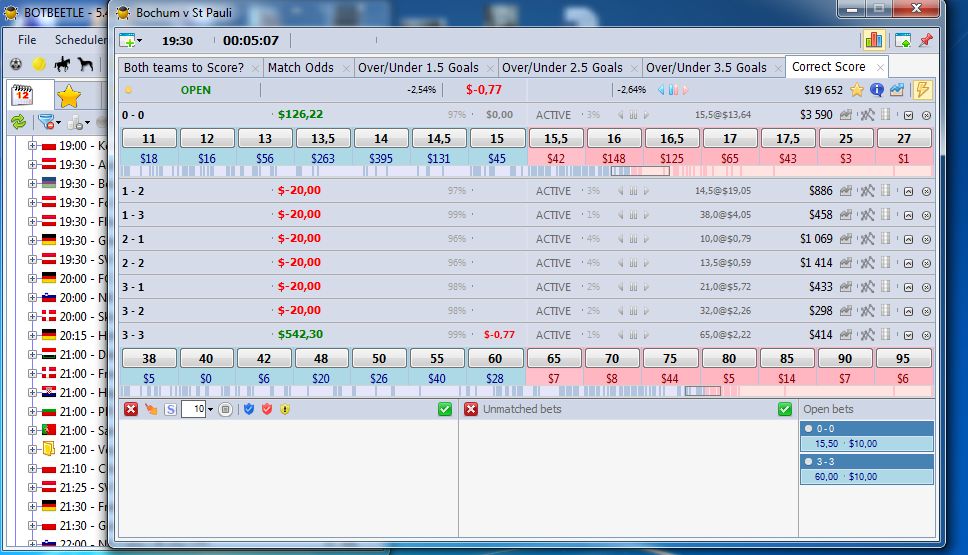This screenshot has width=968, height=555.
Task: Click odds button 60 in 3 - 3 ladder
Action: pos(495,359)
